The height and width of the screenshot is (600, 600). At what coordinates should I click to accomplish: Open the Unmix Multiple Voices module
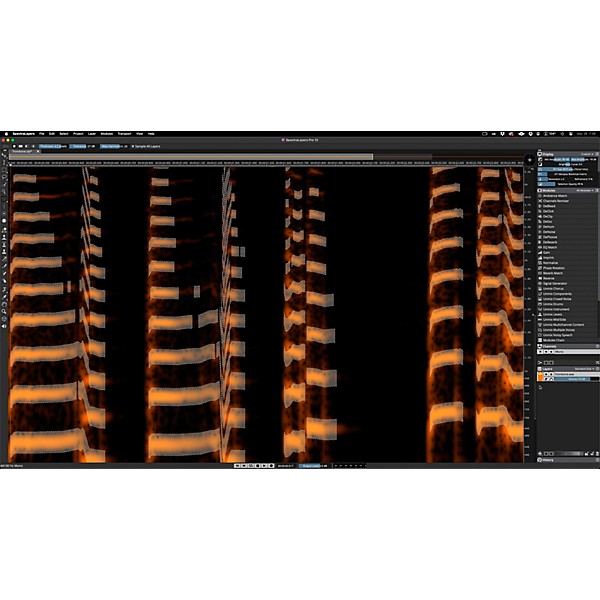[559, 330]
